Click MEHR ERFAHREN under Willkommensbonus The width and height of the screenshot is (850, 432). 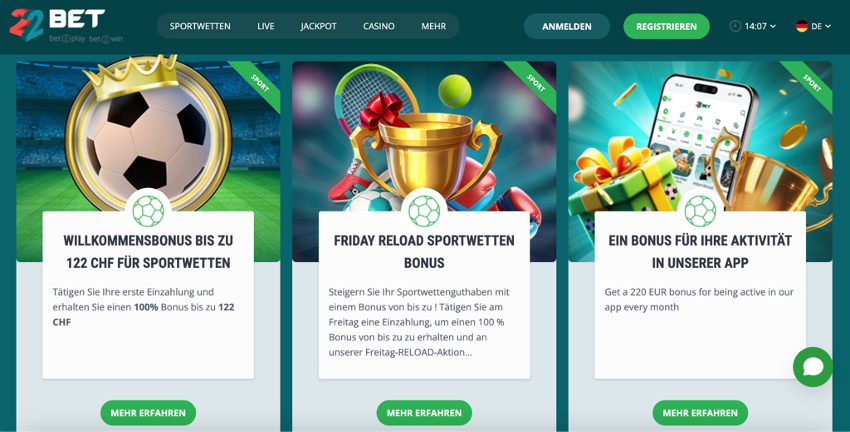coord(148,412)
